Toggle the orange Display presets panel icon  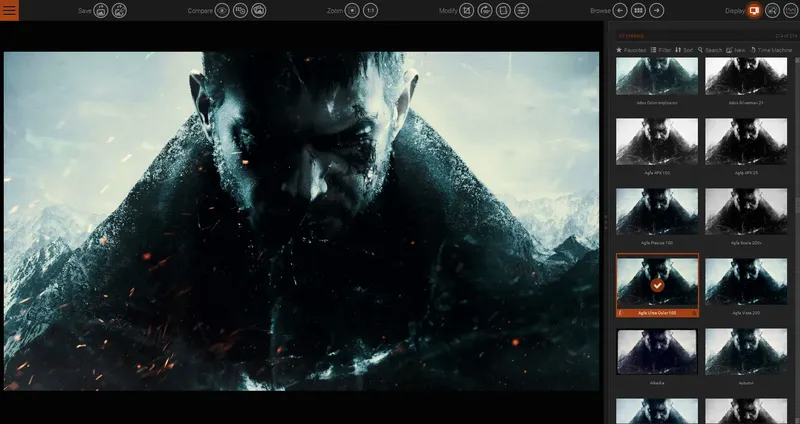tap(754, 10)
